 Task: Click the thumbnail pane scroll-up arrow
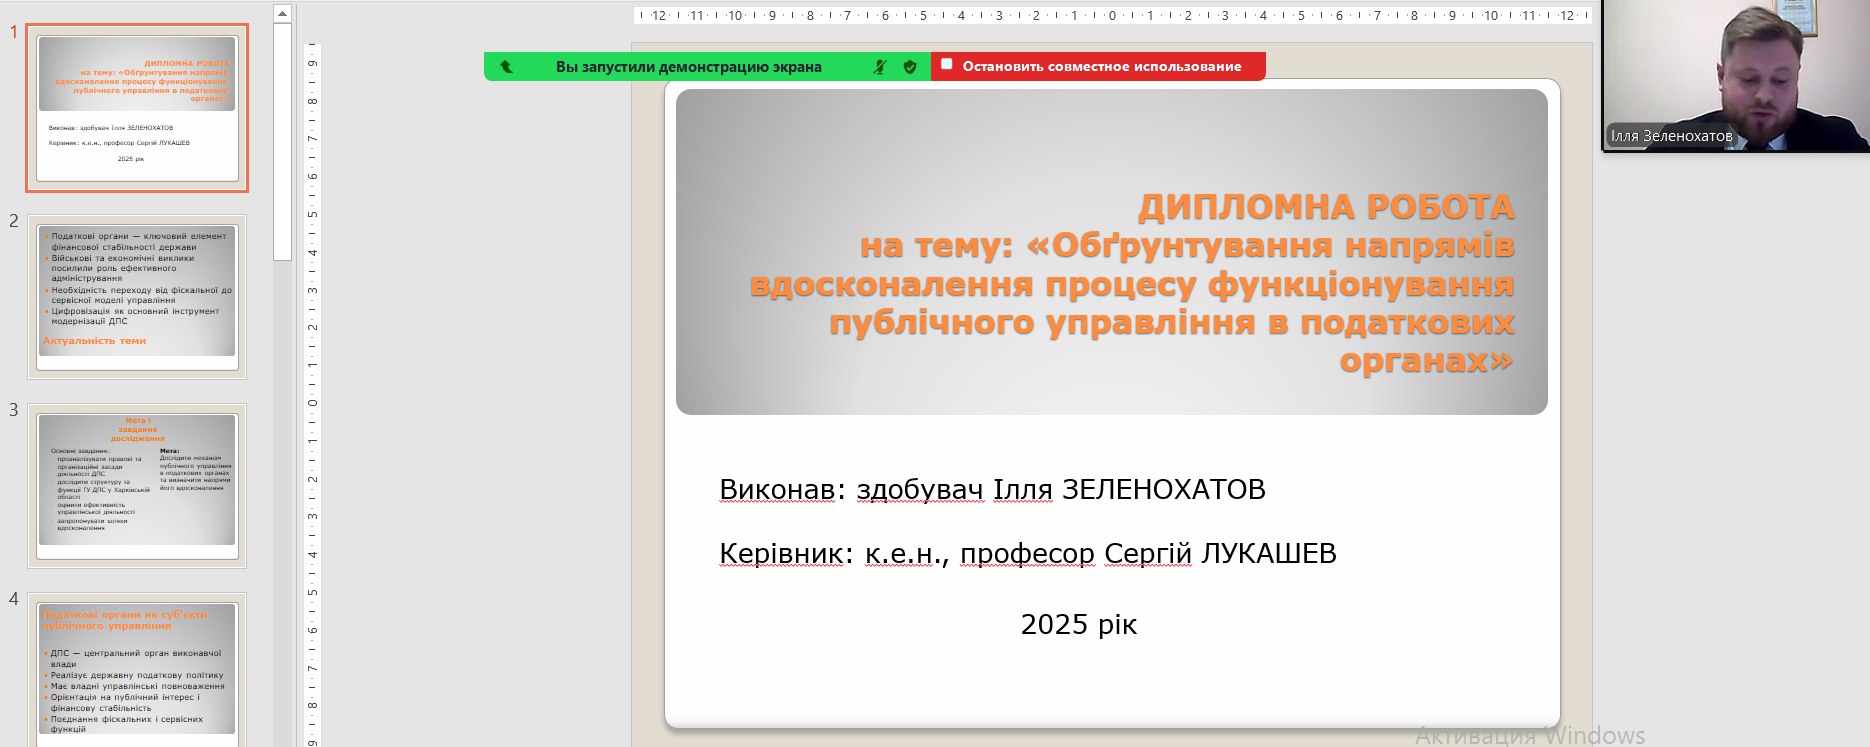pyautogui.click(x=282, y=14)
